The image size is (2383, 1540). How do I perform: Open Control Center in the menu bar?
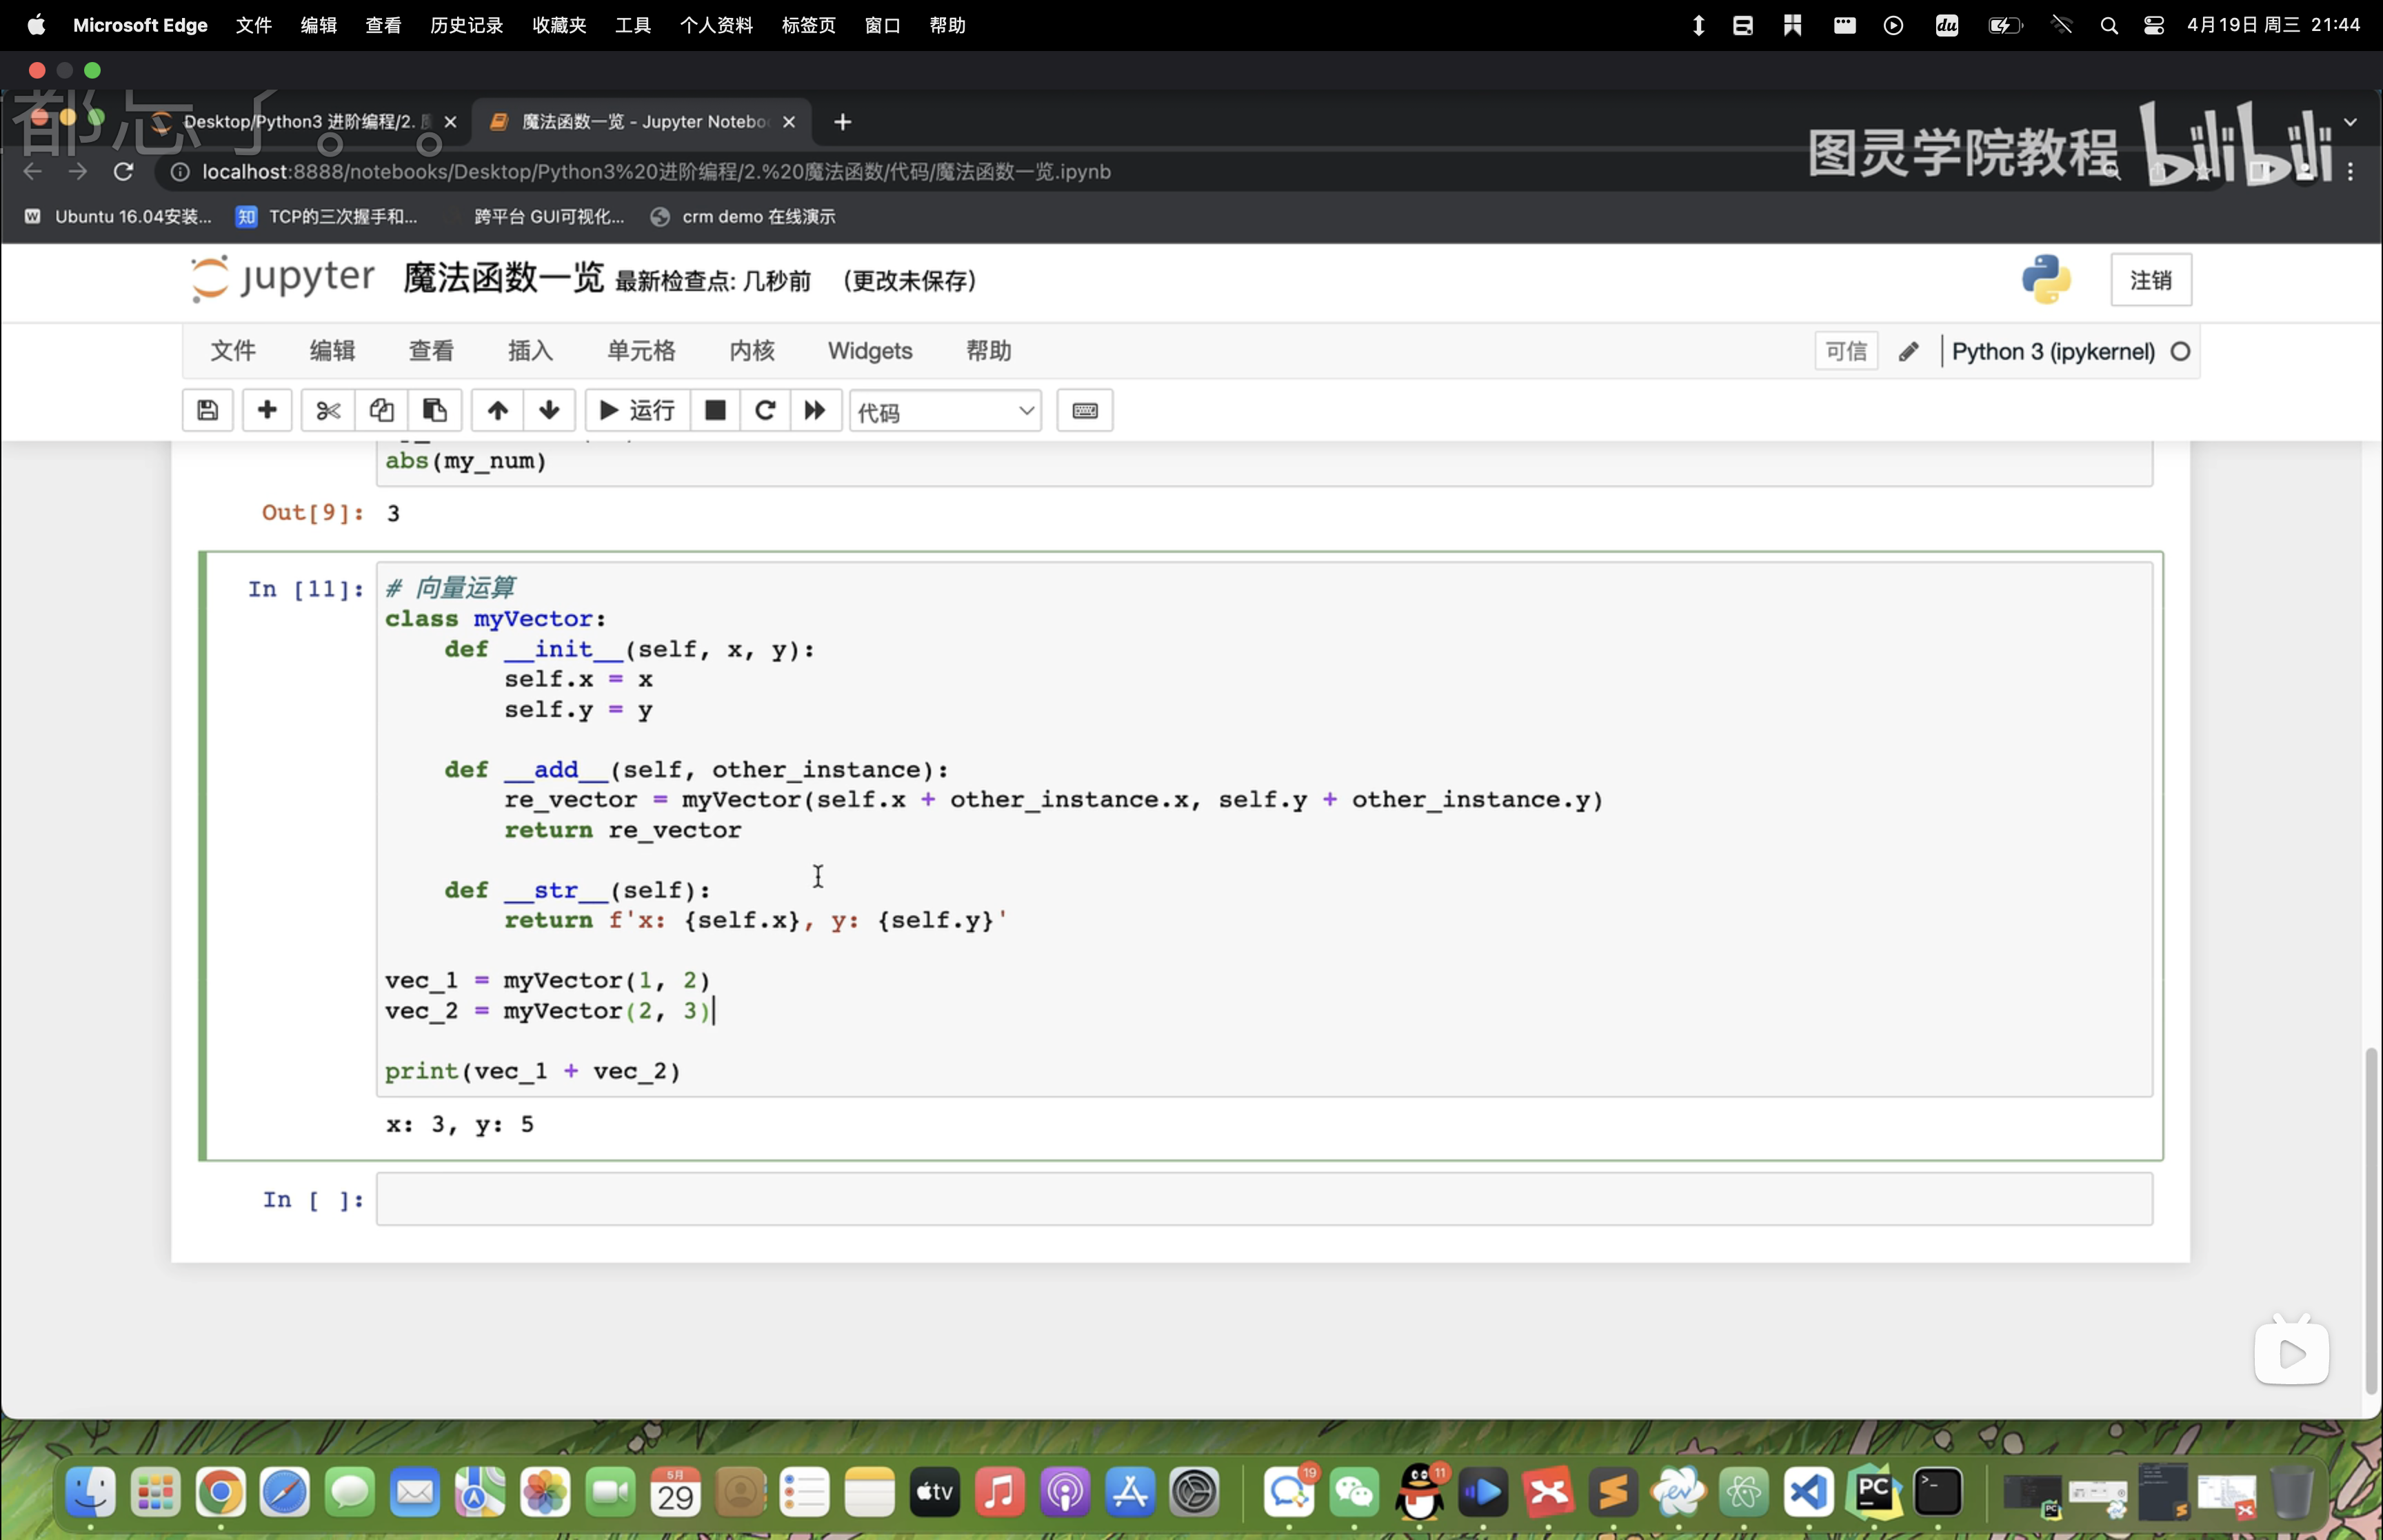coord(2154,26)
